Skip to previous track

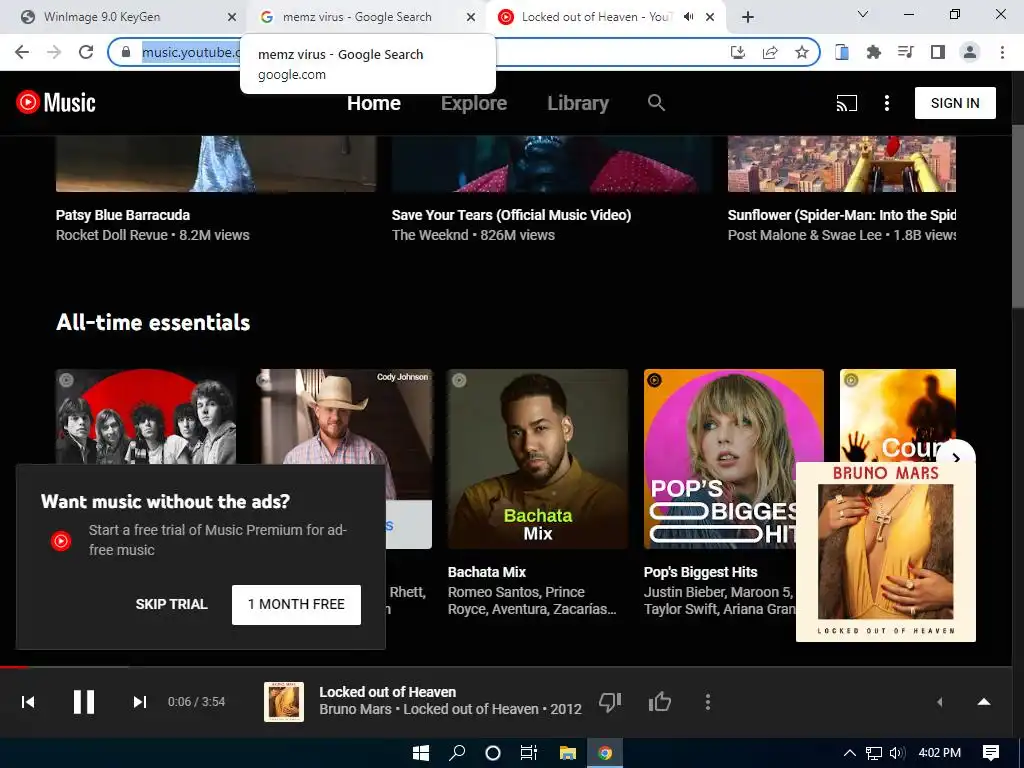[x=28, y=702]
